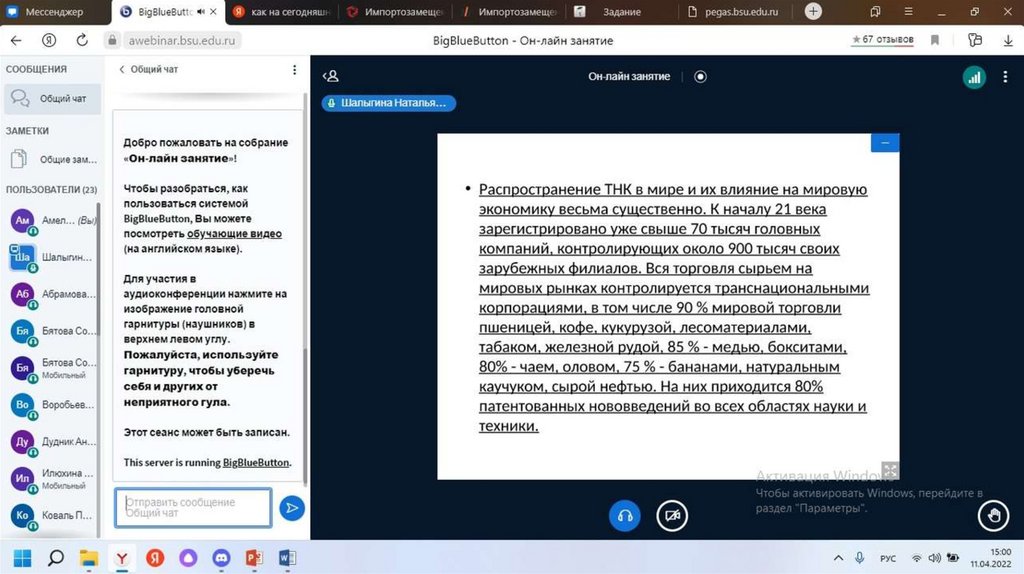Viewport: 1024px width, 574px height.
Task: Toggle the users list panel icon
Action: point(330,76)
